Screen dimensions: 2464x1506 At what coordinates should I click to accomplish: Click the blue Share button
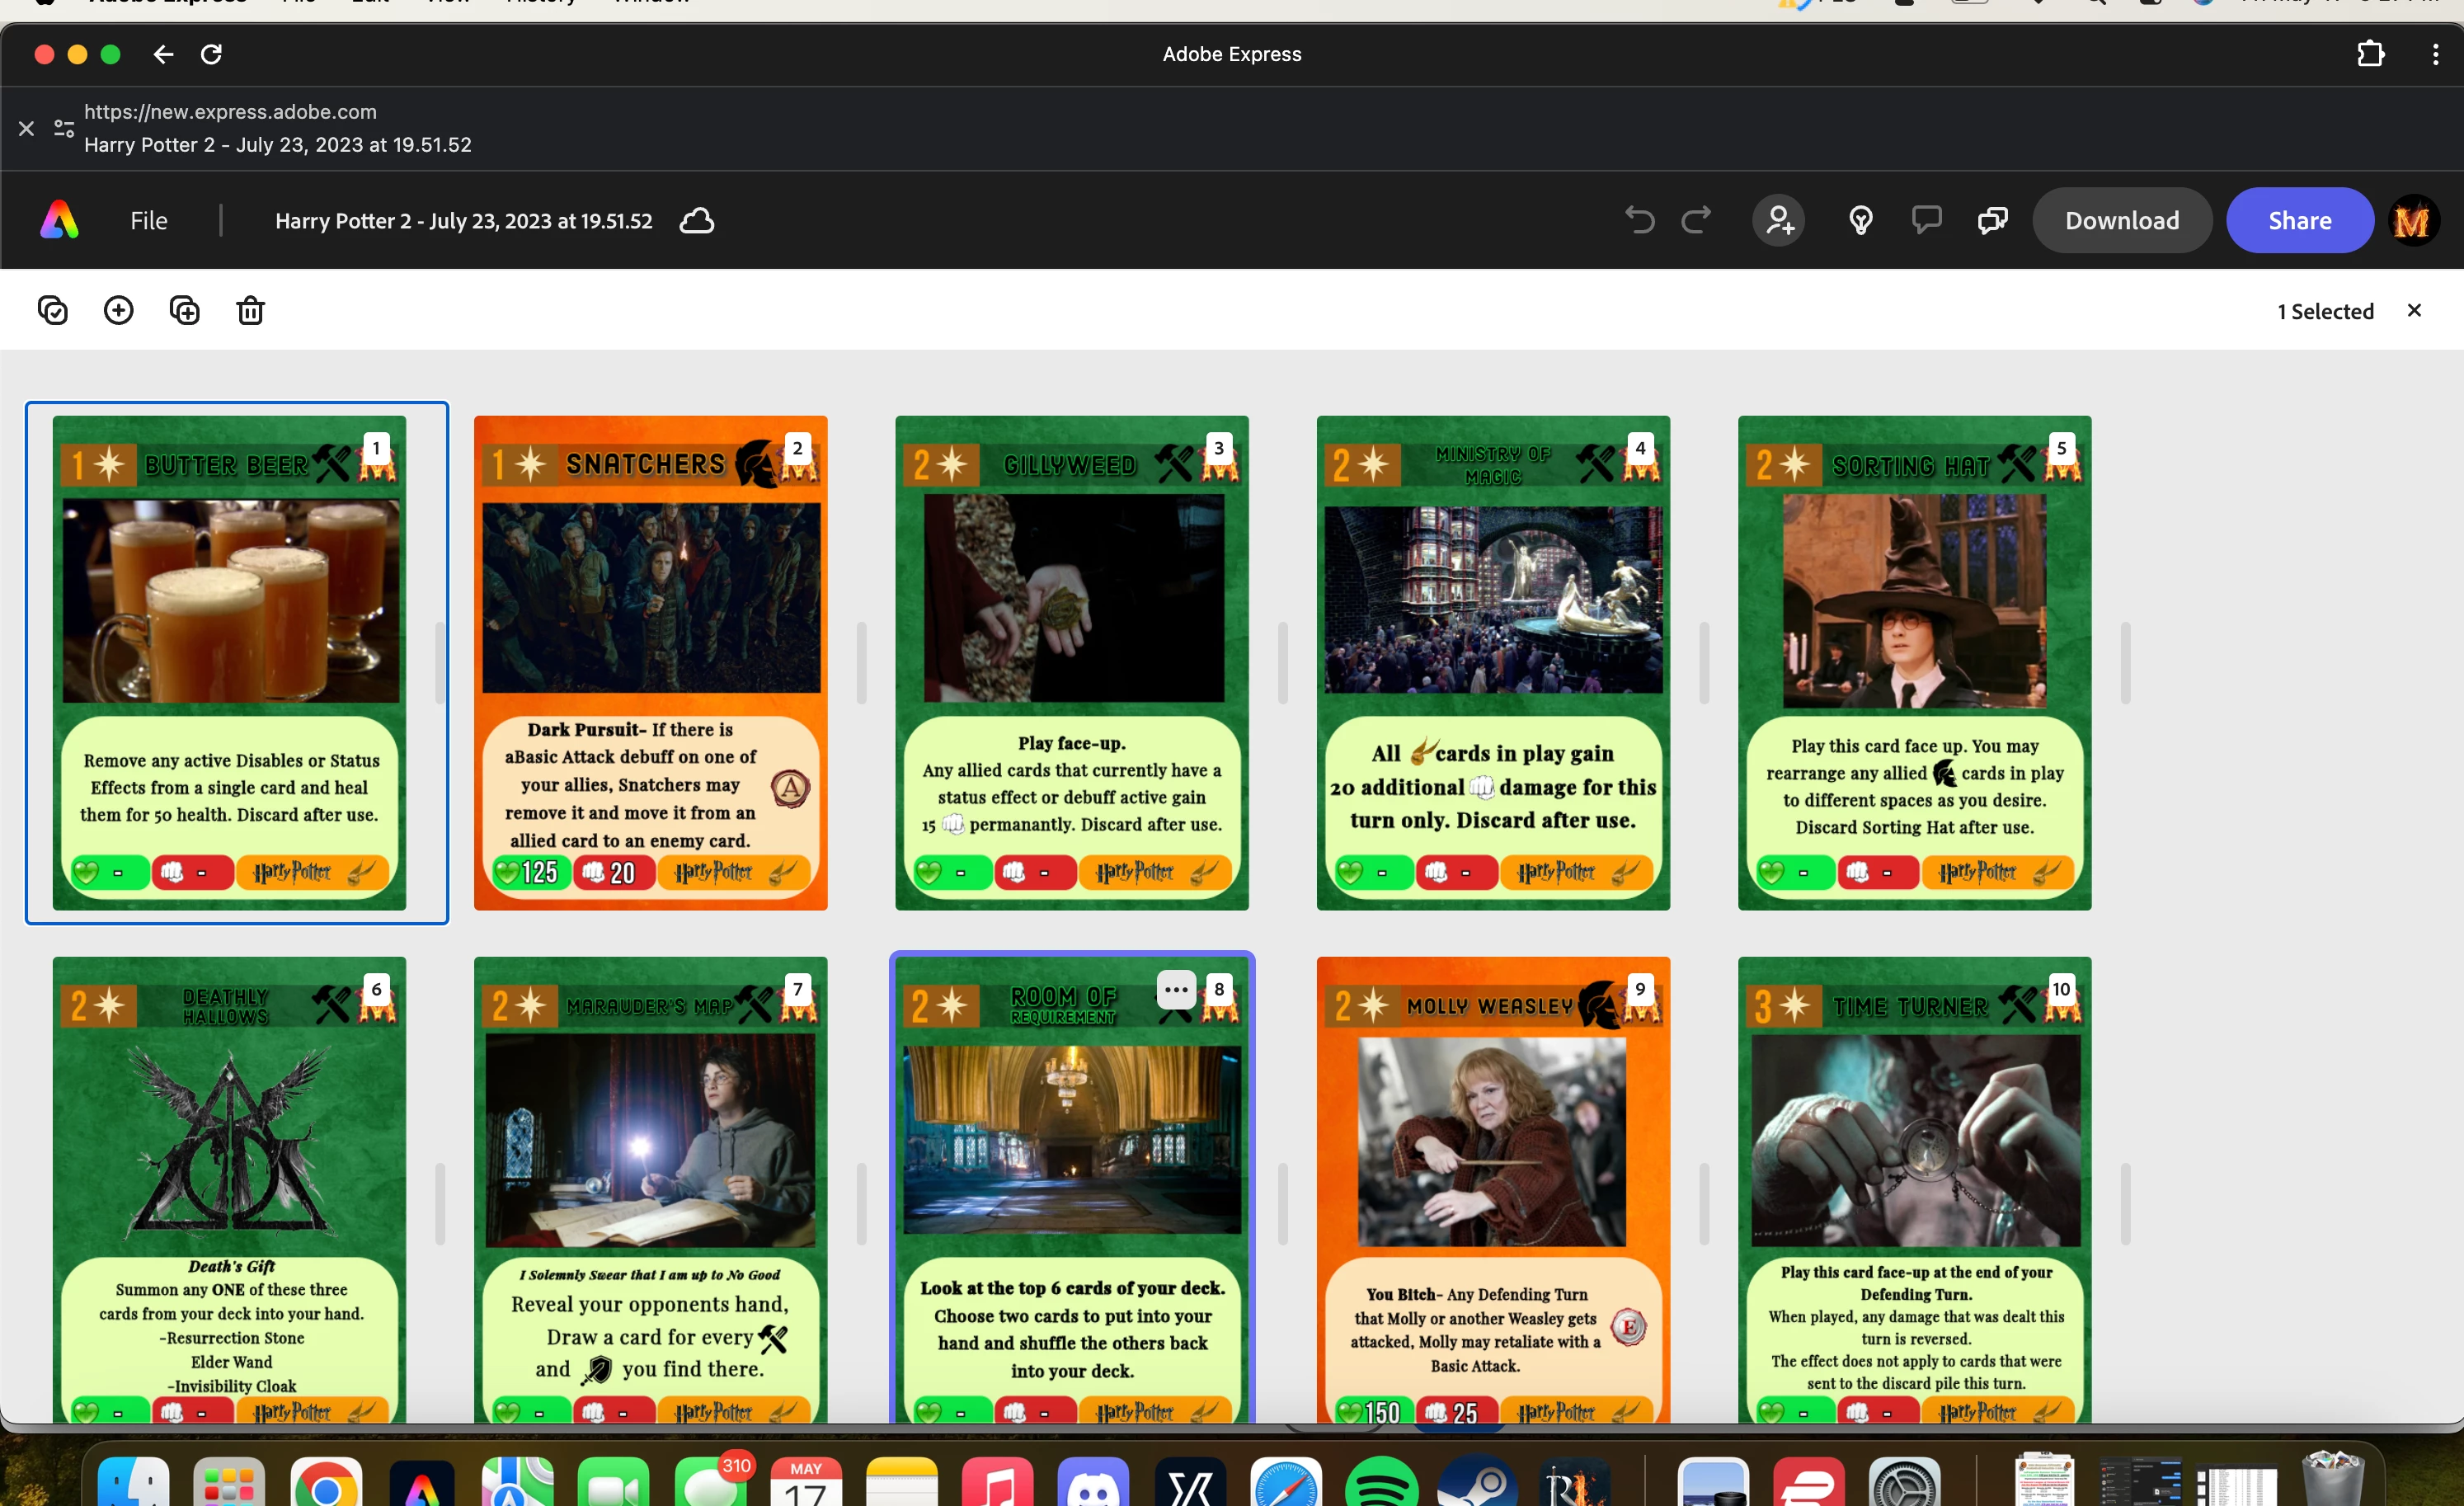(x=2299, y=221)
